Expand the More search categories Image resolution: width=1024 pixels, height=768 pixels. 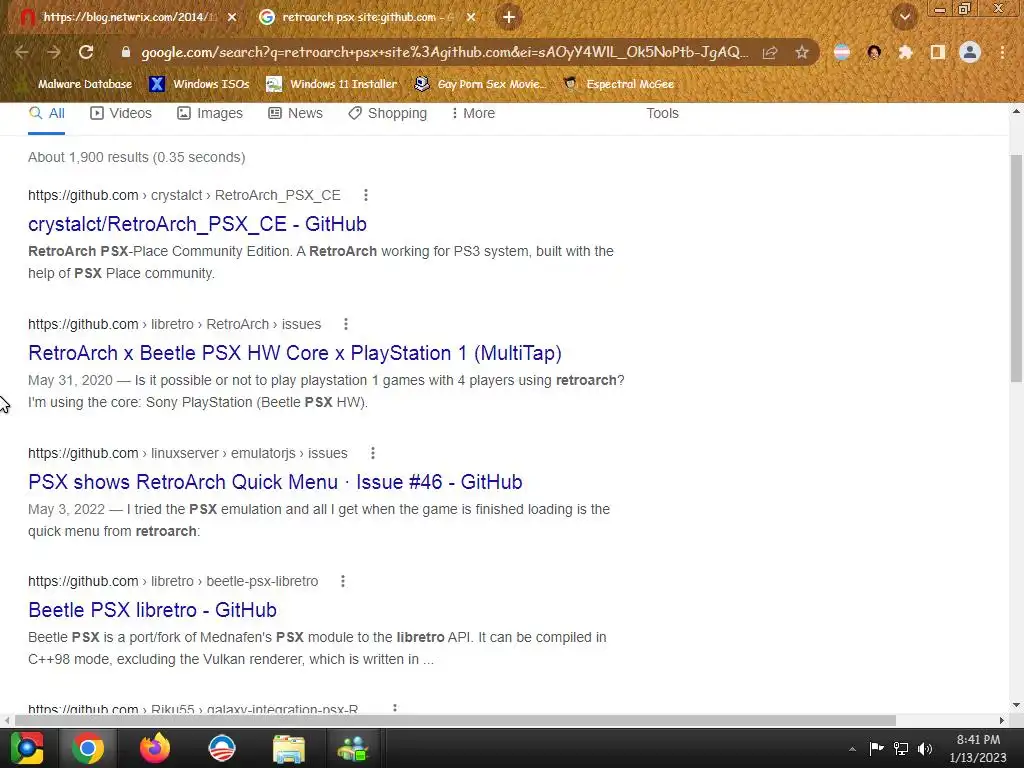coord(473,113)
